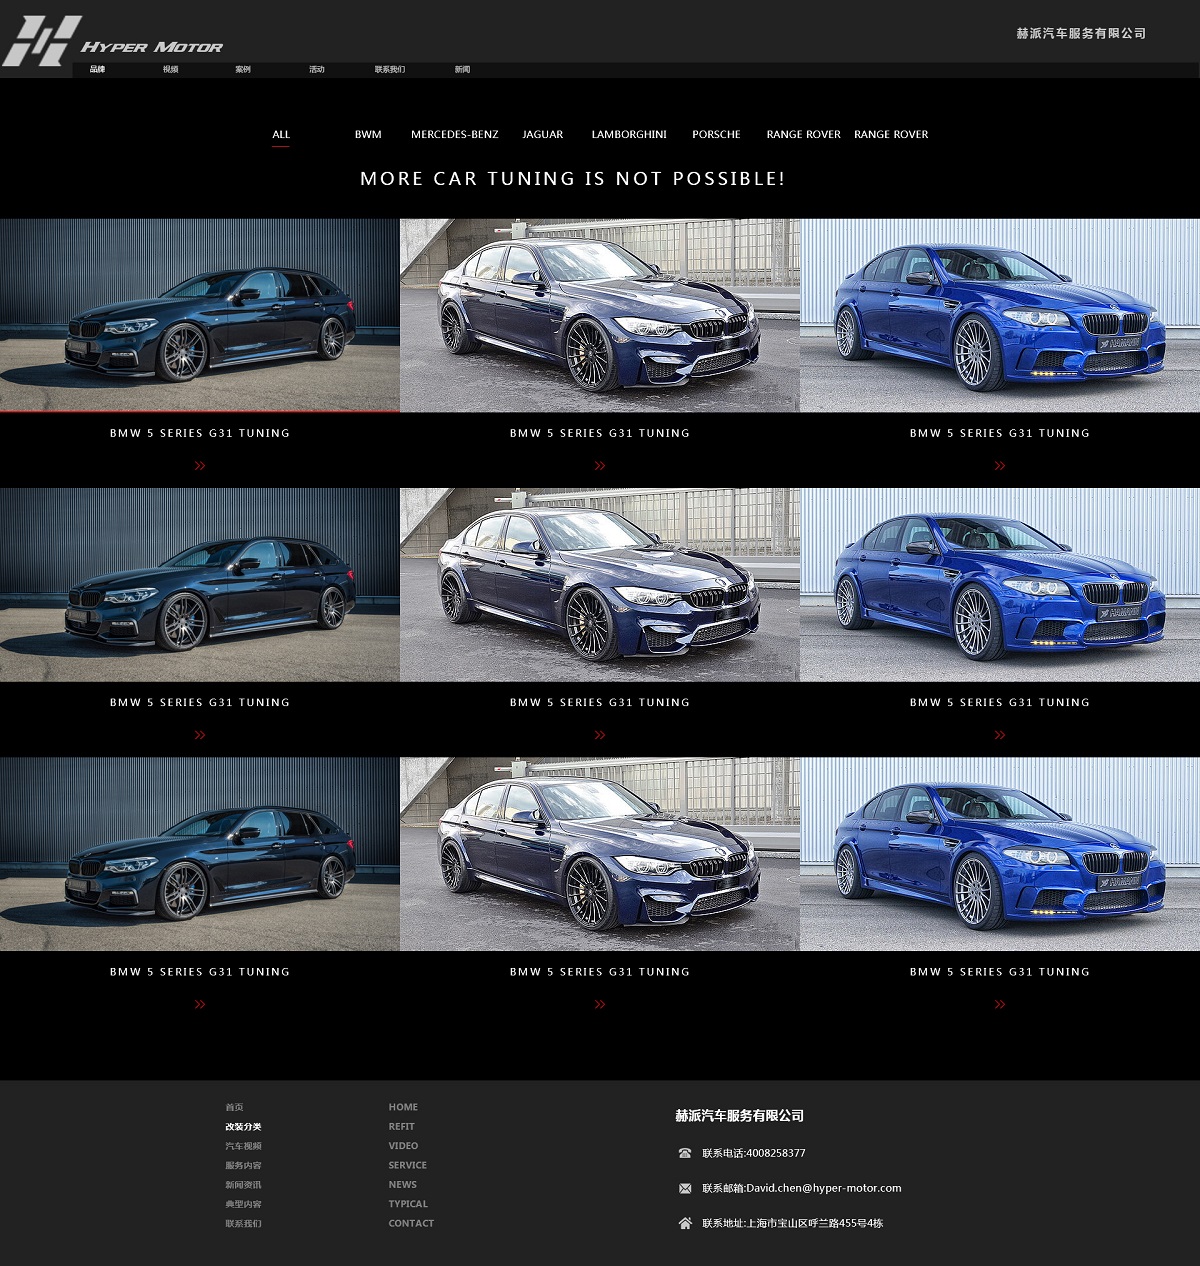Click title under first-row navy sedan

pos(600,433)
